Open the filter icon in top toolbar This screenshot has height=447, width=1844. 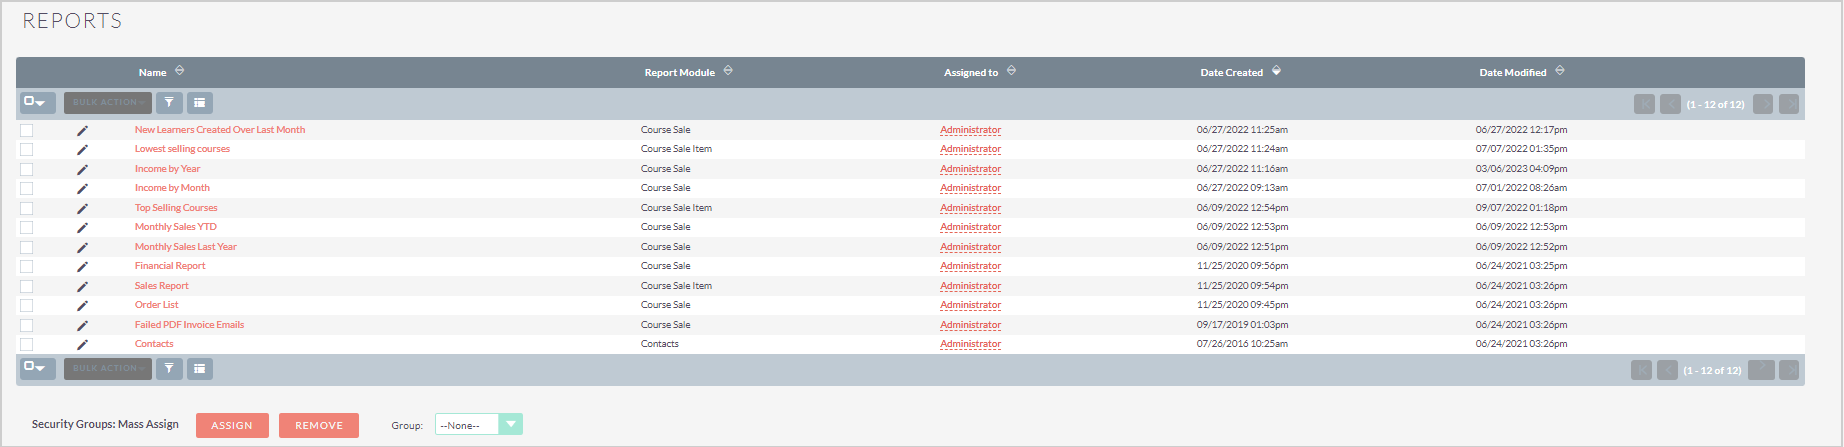point(169,102)
